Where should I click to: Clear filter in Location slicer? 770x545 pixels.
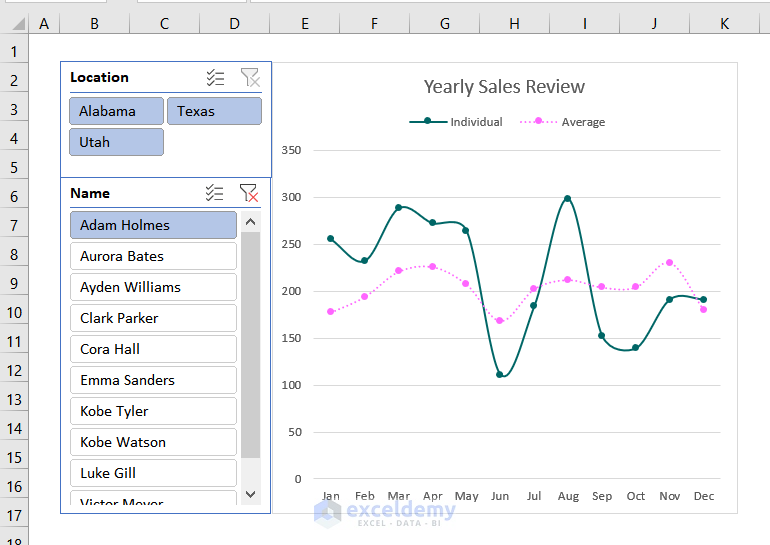pos(249,78)
